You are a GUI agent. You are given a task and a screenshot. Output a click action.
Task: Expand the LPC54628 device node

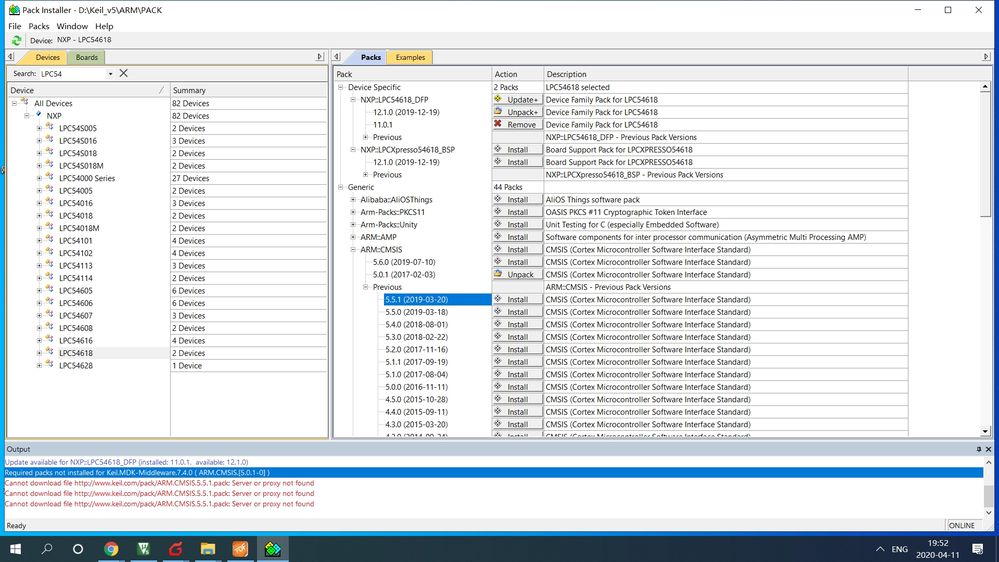[40, 366]
